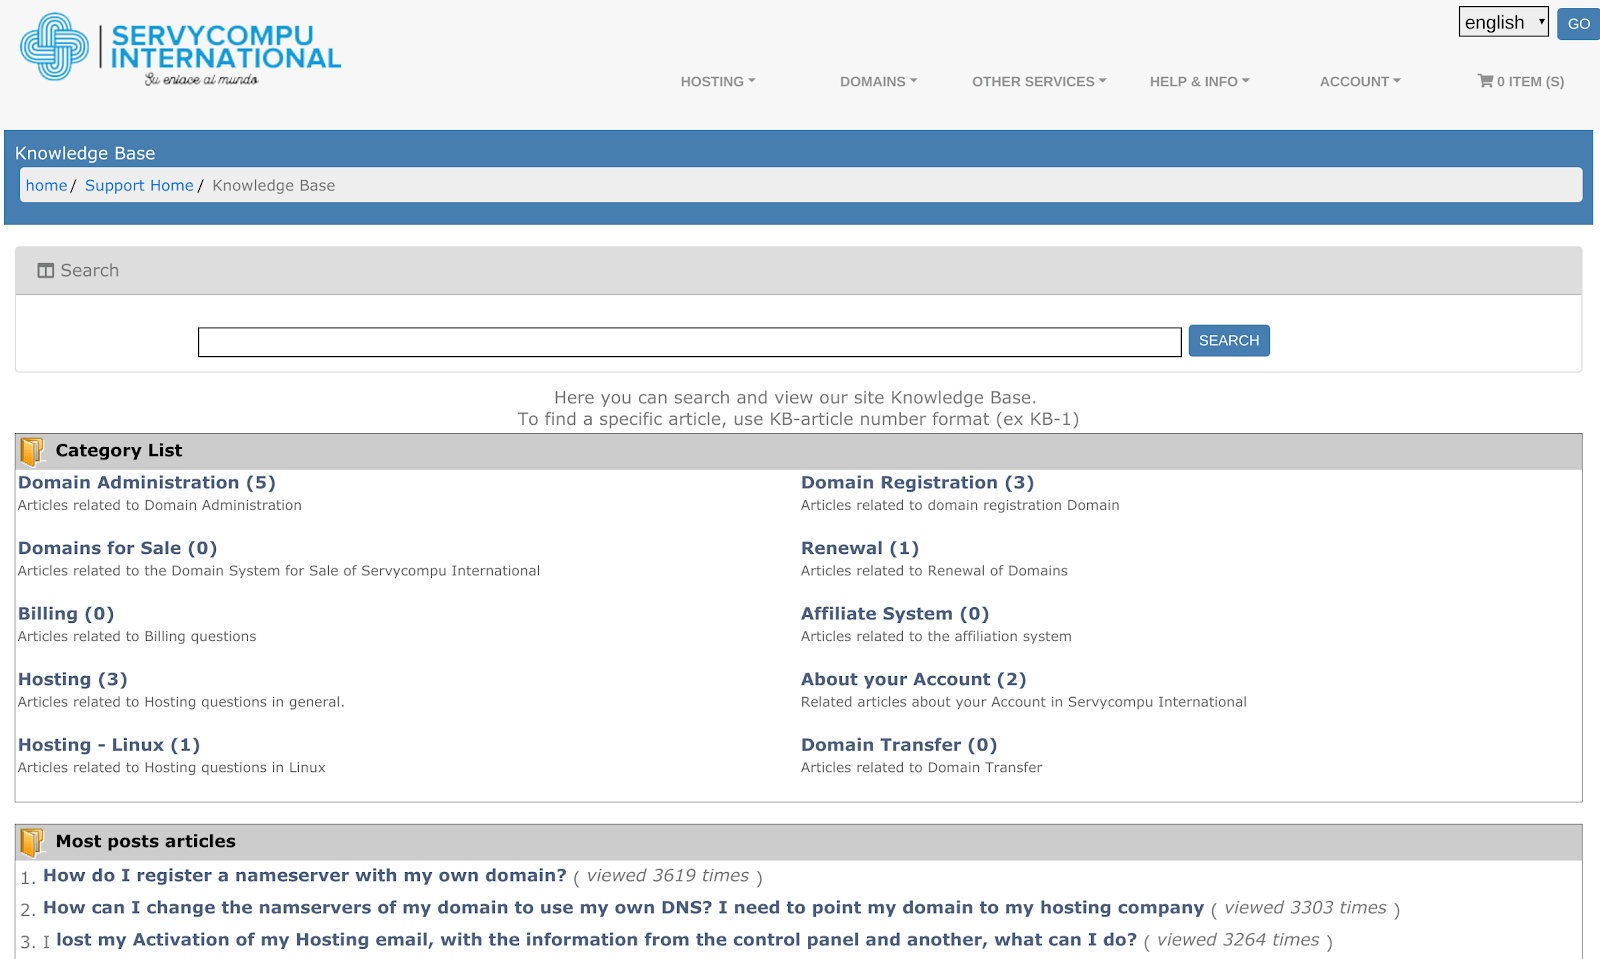Click 'Articles related to Renewal of Domains' text
Screen dimensions: 1600x959
(x=934, y=571)
